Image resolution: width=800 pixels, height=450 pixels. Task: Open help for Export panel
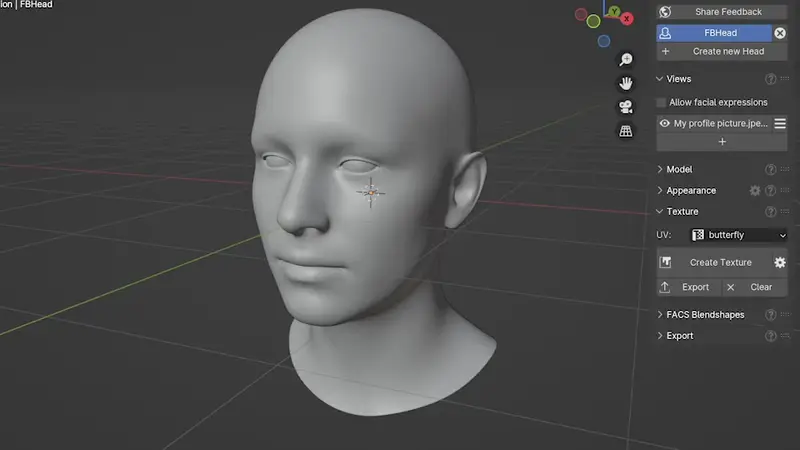click(x=770, y=336)
